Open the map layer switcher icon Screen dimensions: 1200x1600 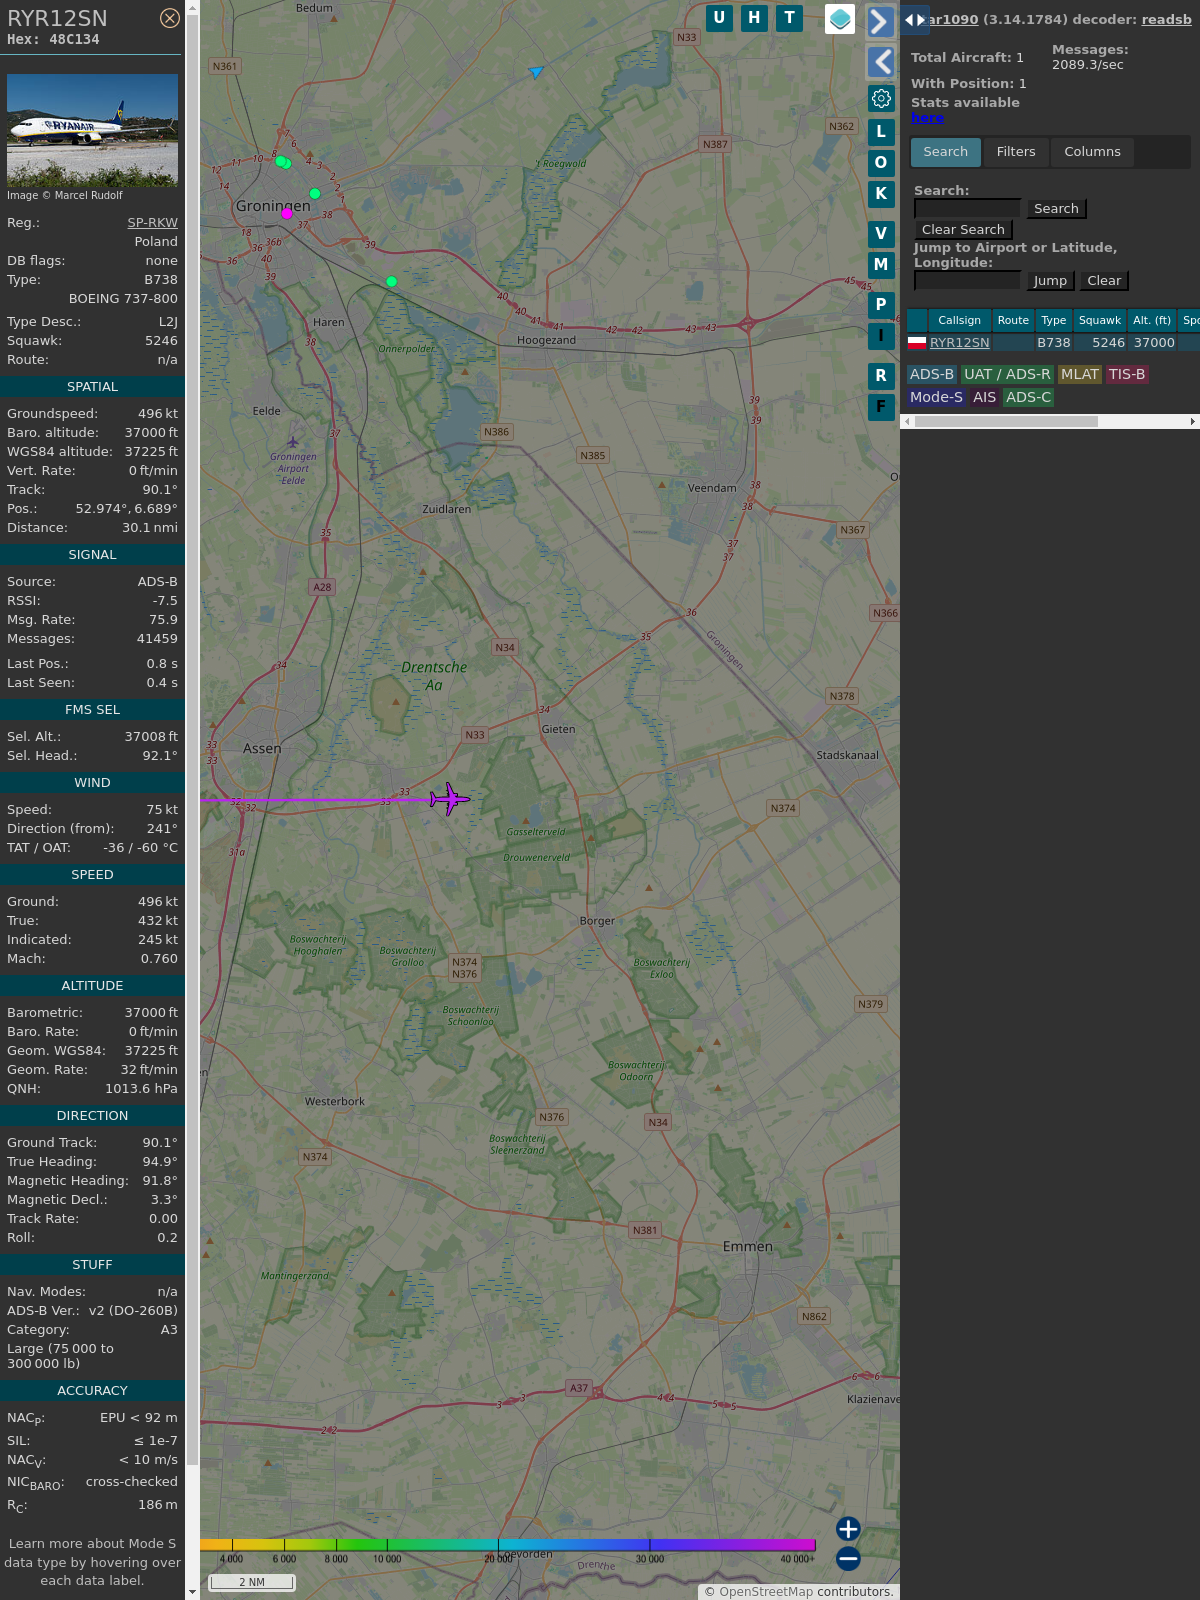(x=840, y=19)
